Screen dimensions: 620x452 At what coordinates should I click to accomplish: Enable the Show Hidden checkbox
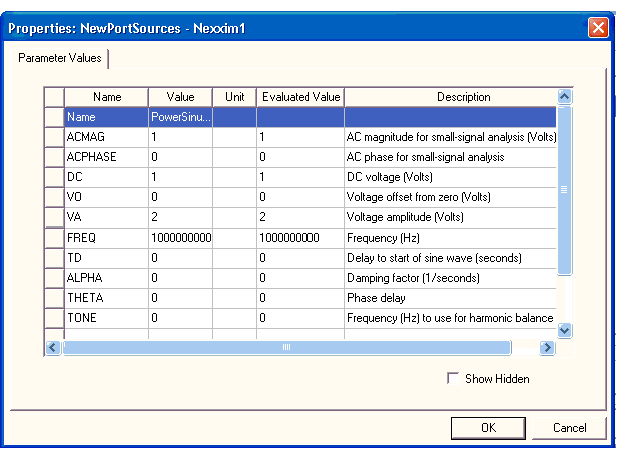(x=453, y=378)
